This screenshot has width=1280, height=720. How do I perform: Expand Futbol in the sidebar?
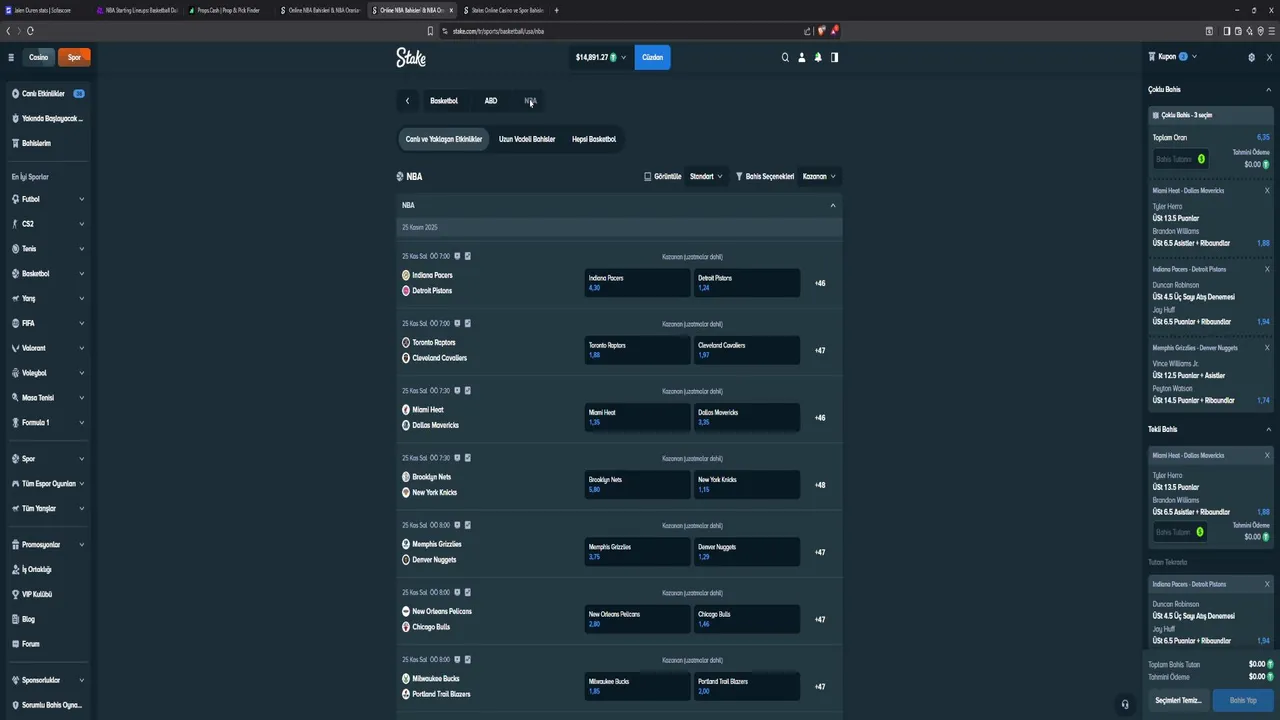[x=48, y=199]
